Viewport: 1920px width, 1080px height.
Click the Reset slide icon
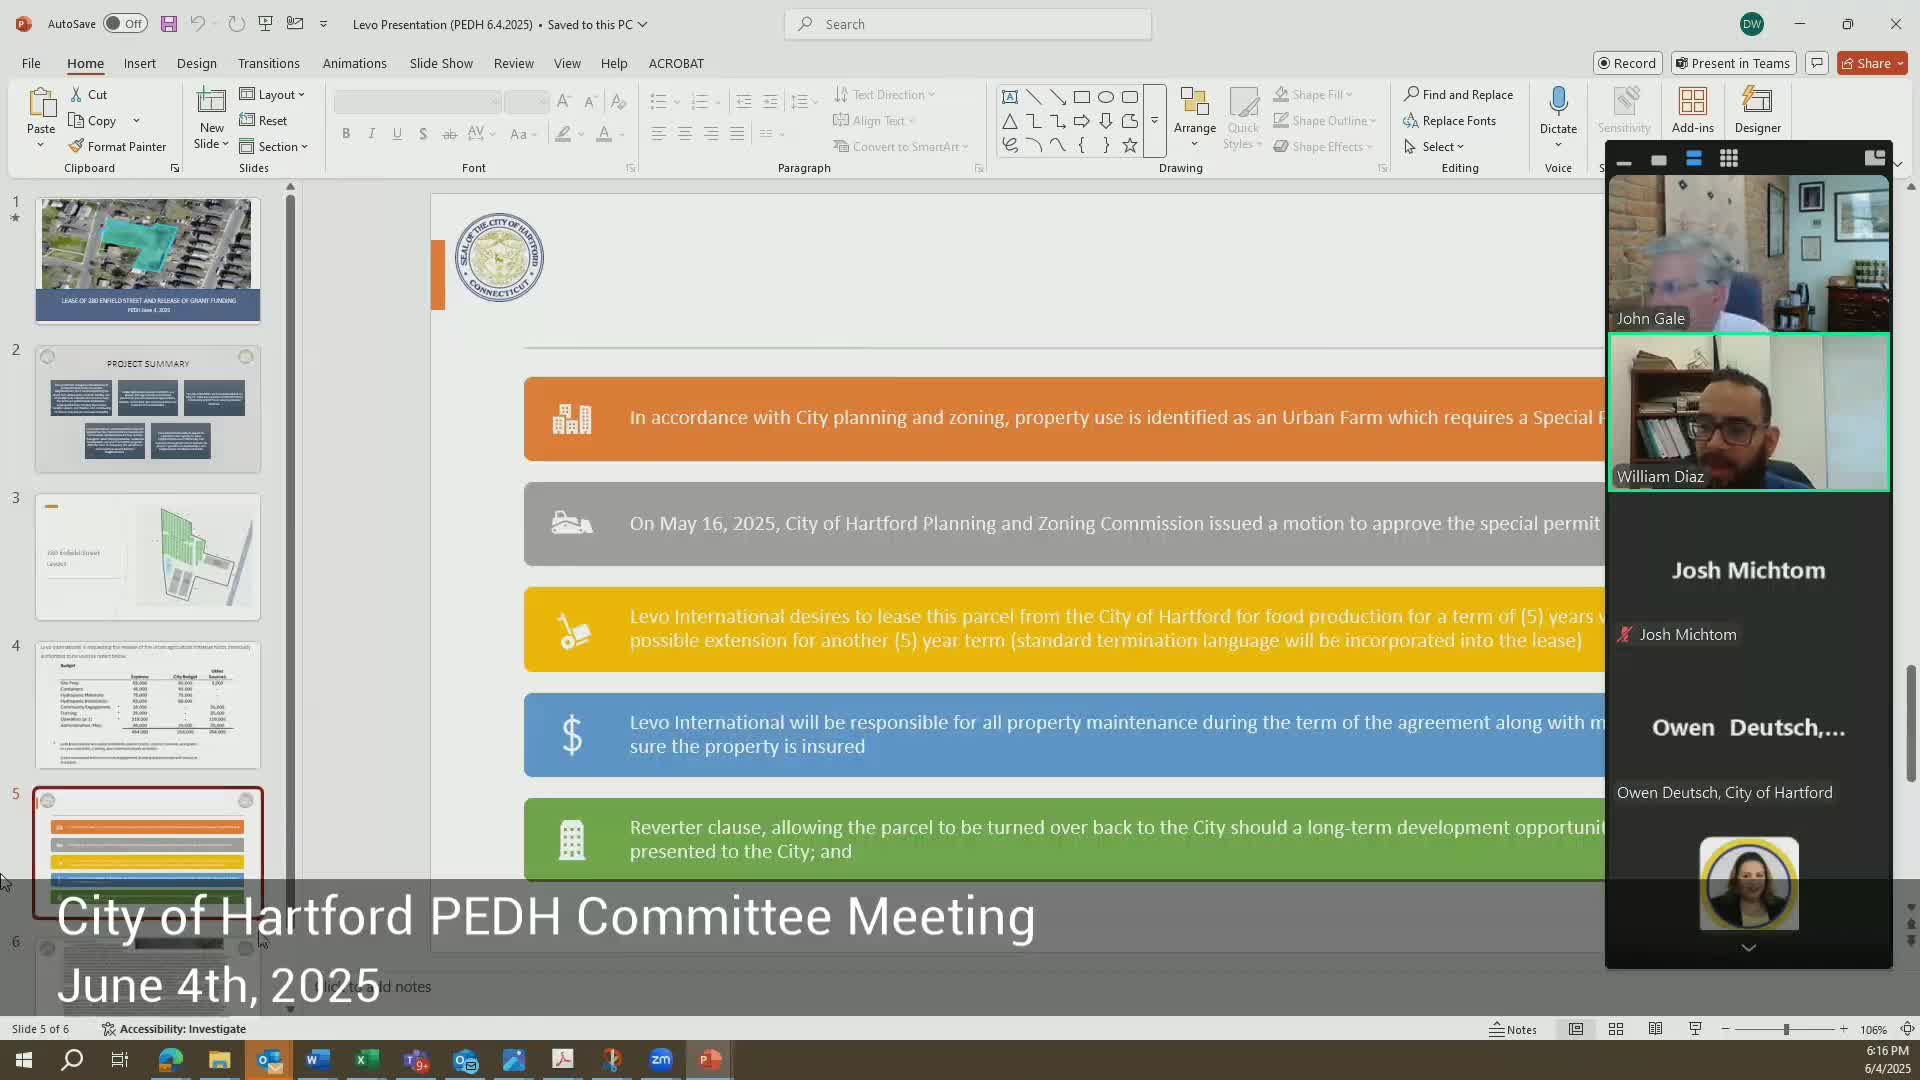point(247,120)
